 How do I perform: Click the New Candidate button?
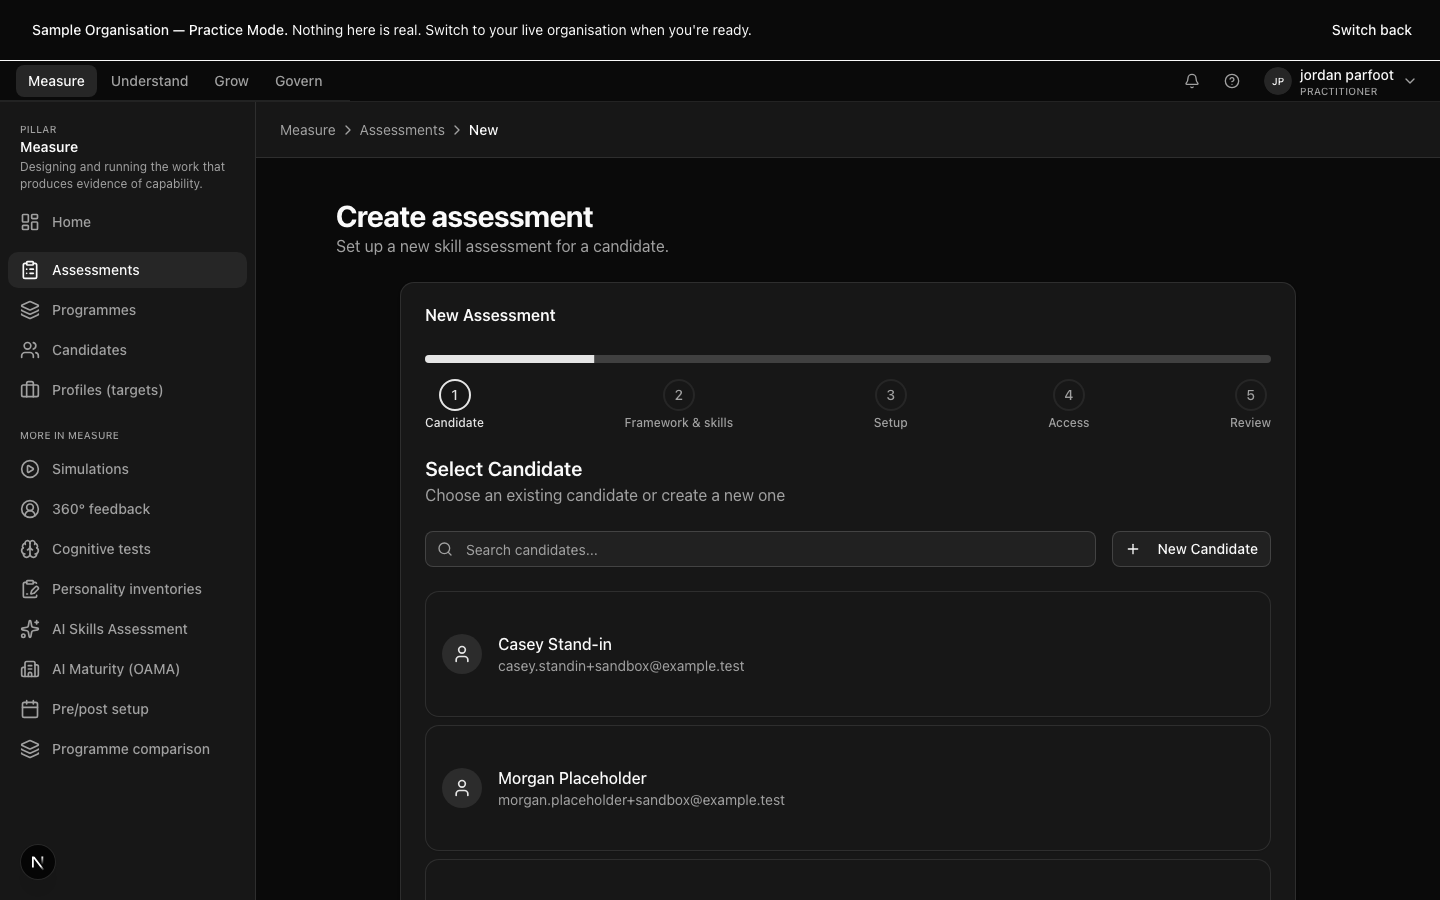click(1191, 549)
